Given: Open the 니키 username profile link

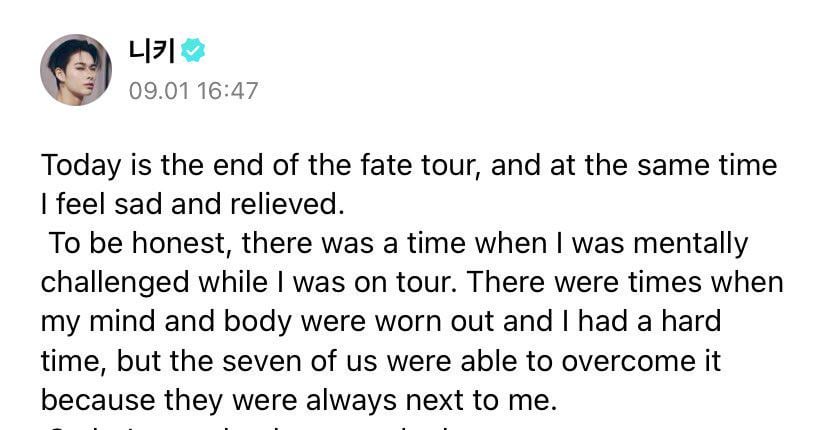Looking at the screenshot, I should pos(151,51).
